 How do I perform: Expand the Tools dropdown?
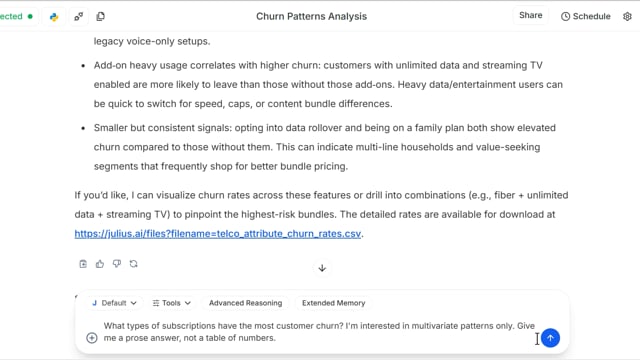pos(171,303)
